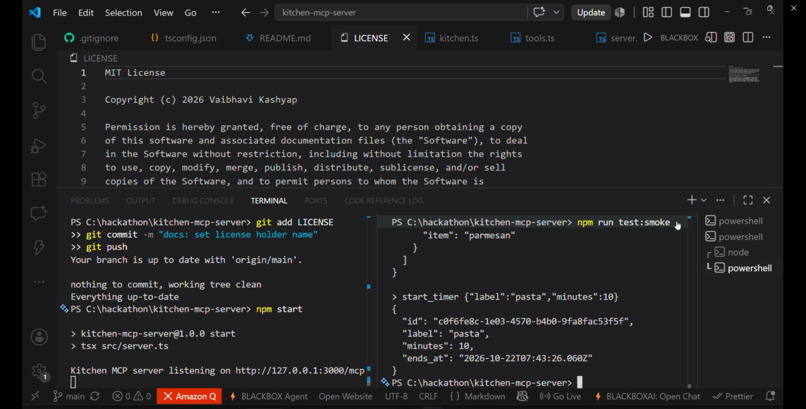Close the terminal panel

coord(766,200)
